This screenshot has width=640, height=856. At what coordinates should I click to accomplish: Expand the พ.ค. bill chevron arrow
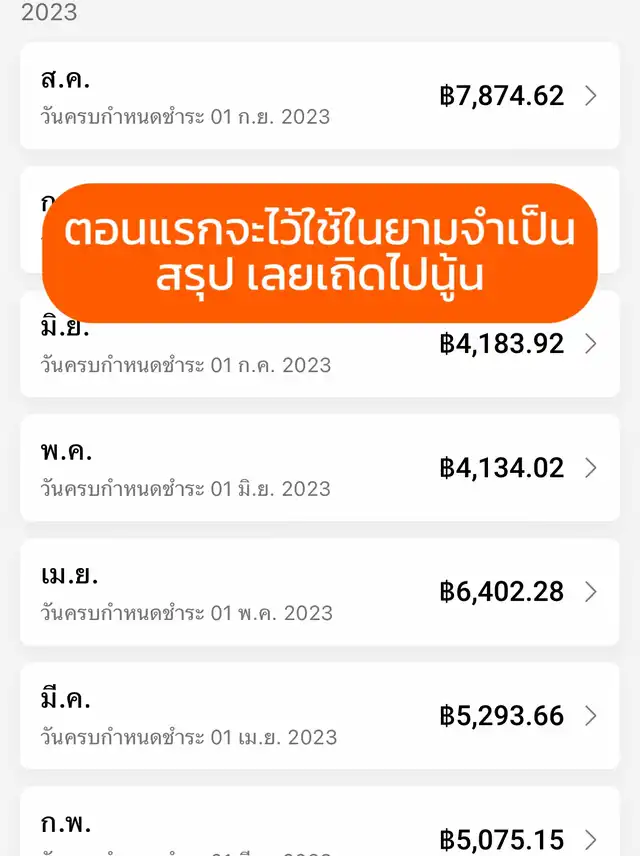point(590,468)
